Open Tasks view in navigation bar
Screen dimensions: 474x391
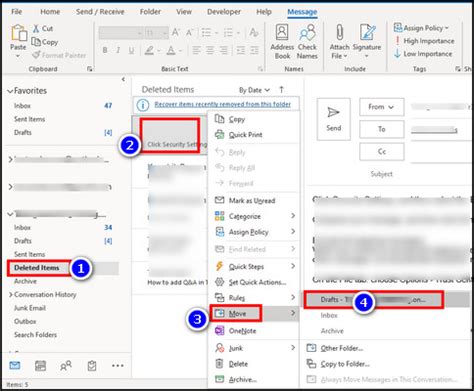tap(92, 366)
